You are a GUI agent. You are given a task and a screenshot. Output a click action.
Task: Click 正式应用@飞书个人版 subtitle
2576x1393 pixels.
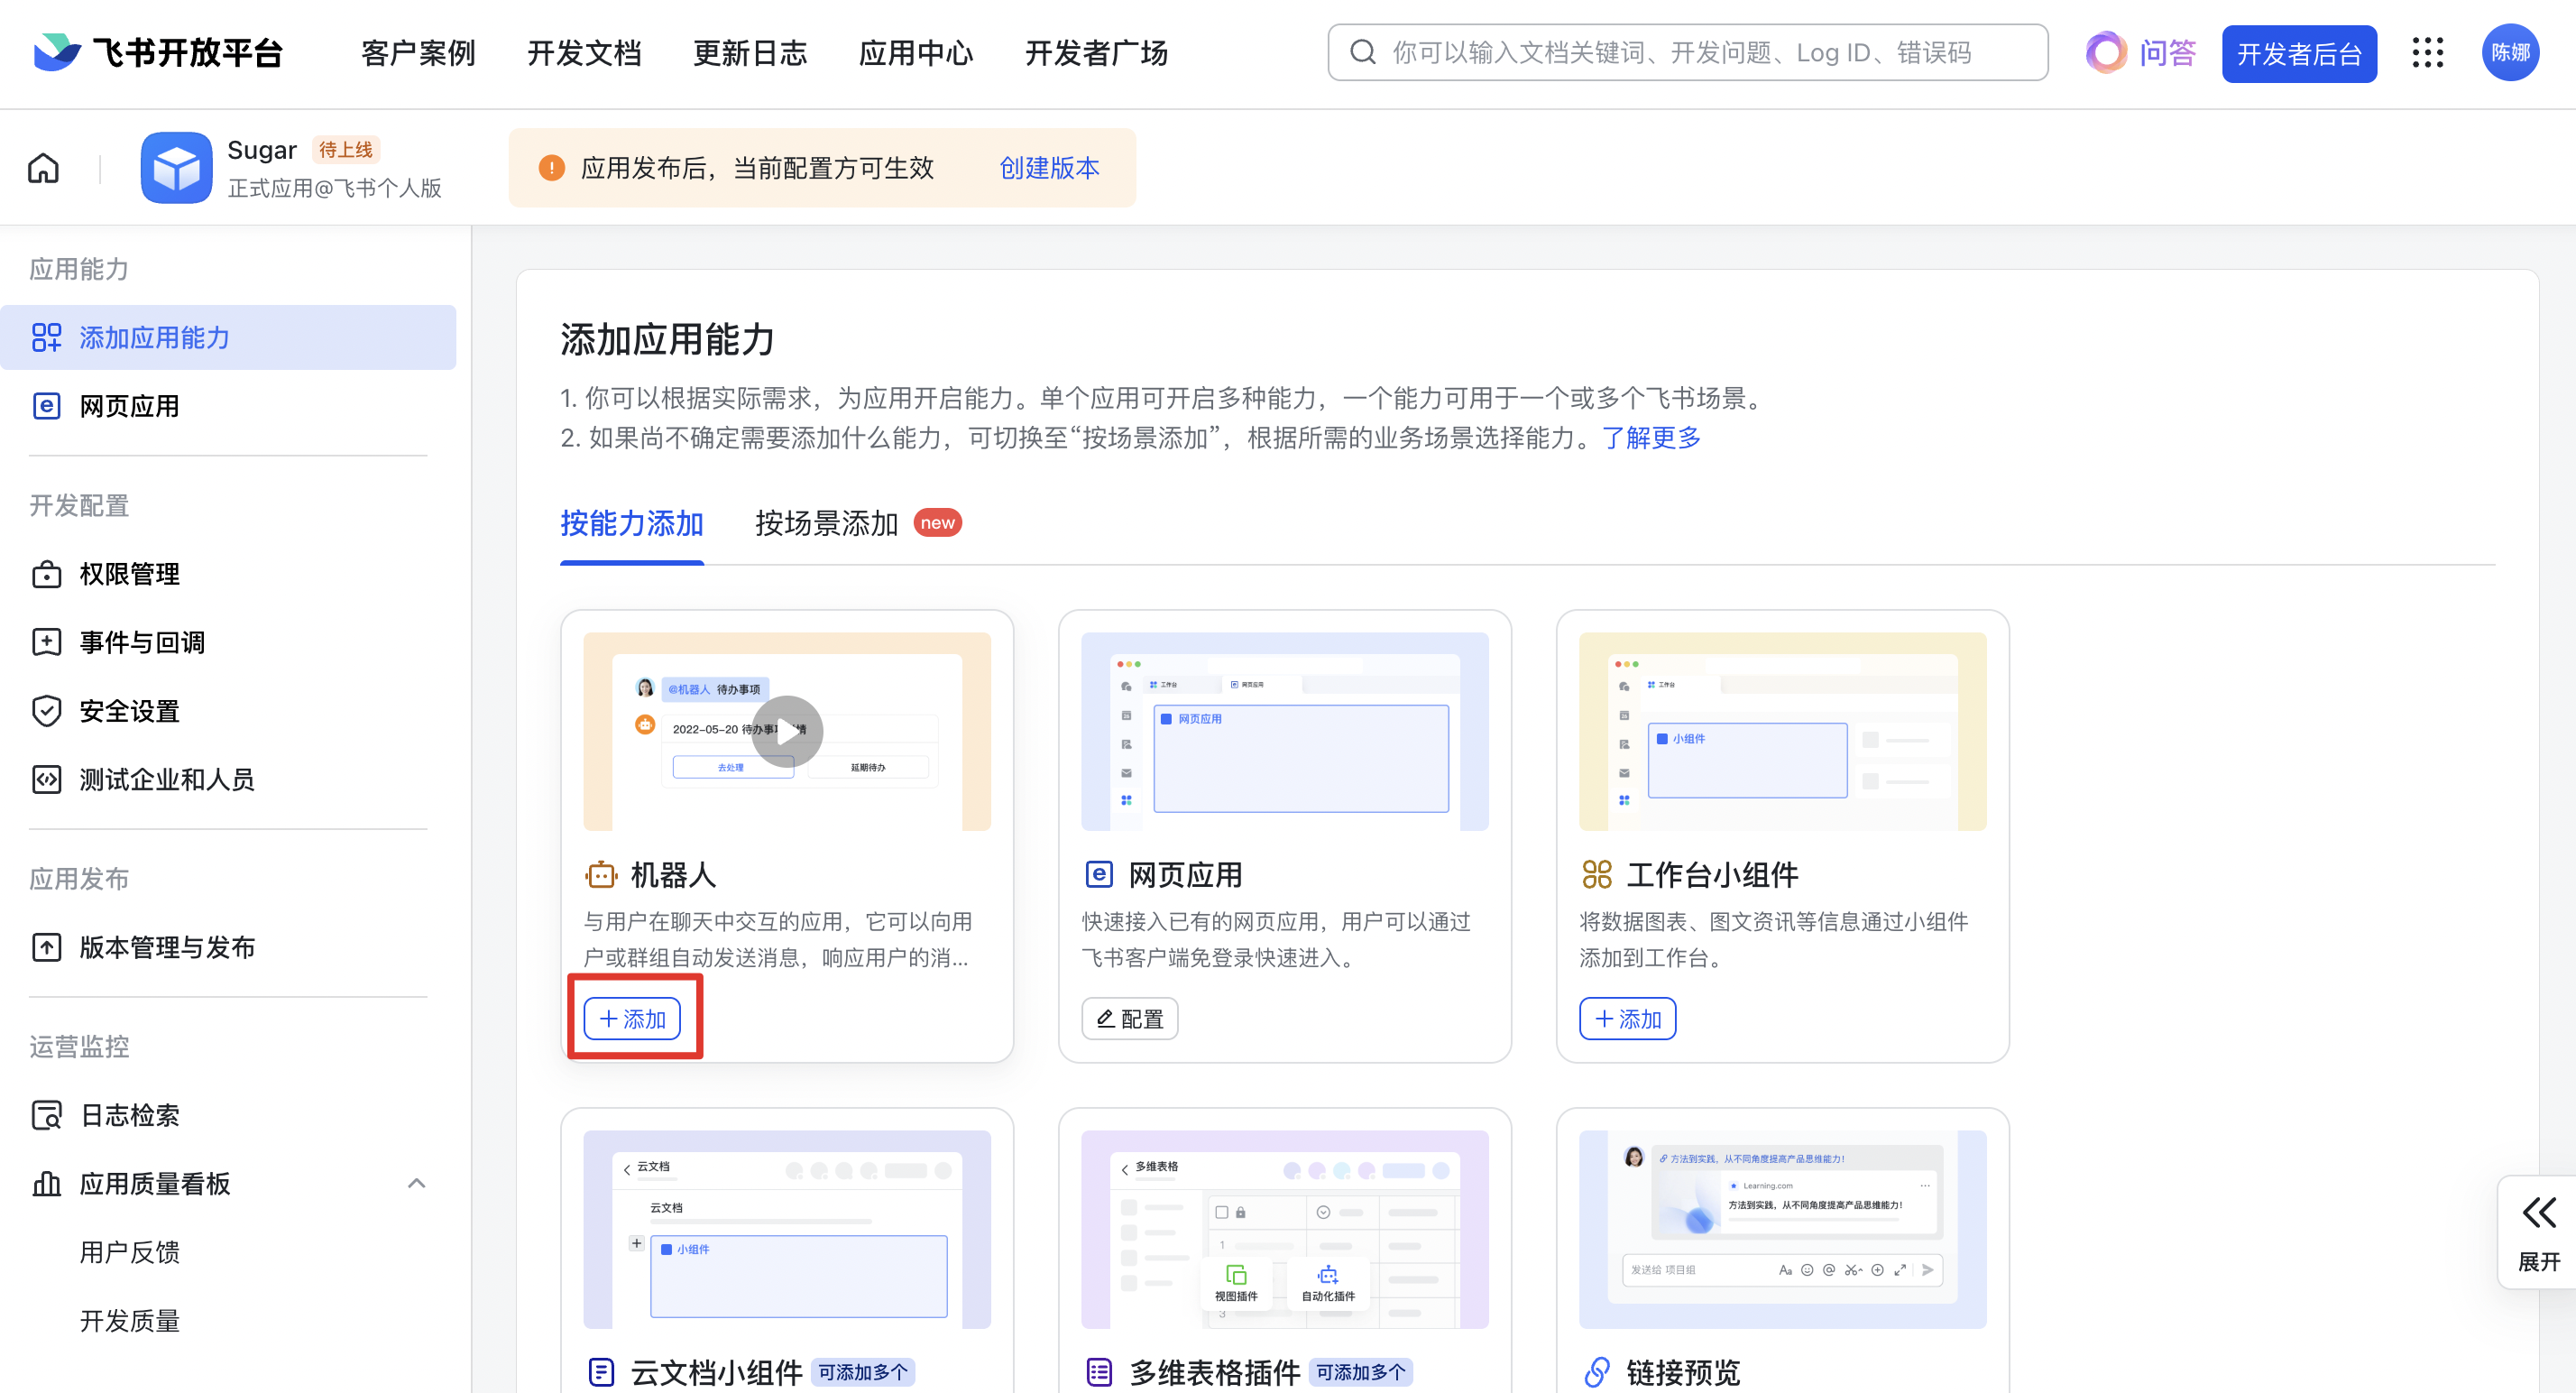click(x=334, y=188)
